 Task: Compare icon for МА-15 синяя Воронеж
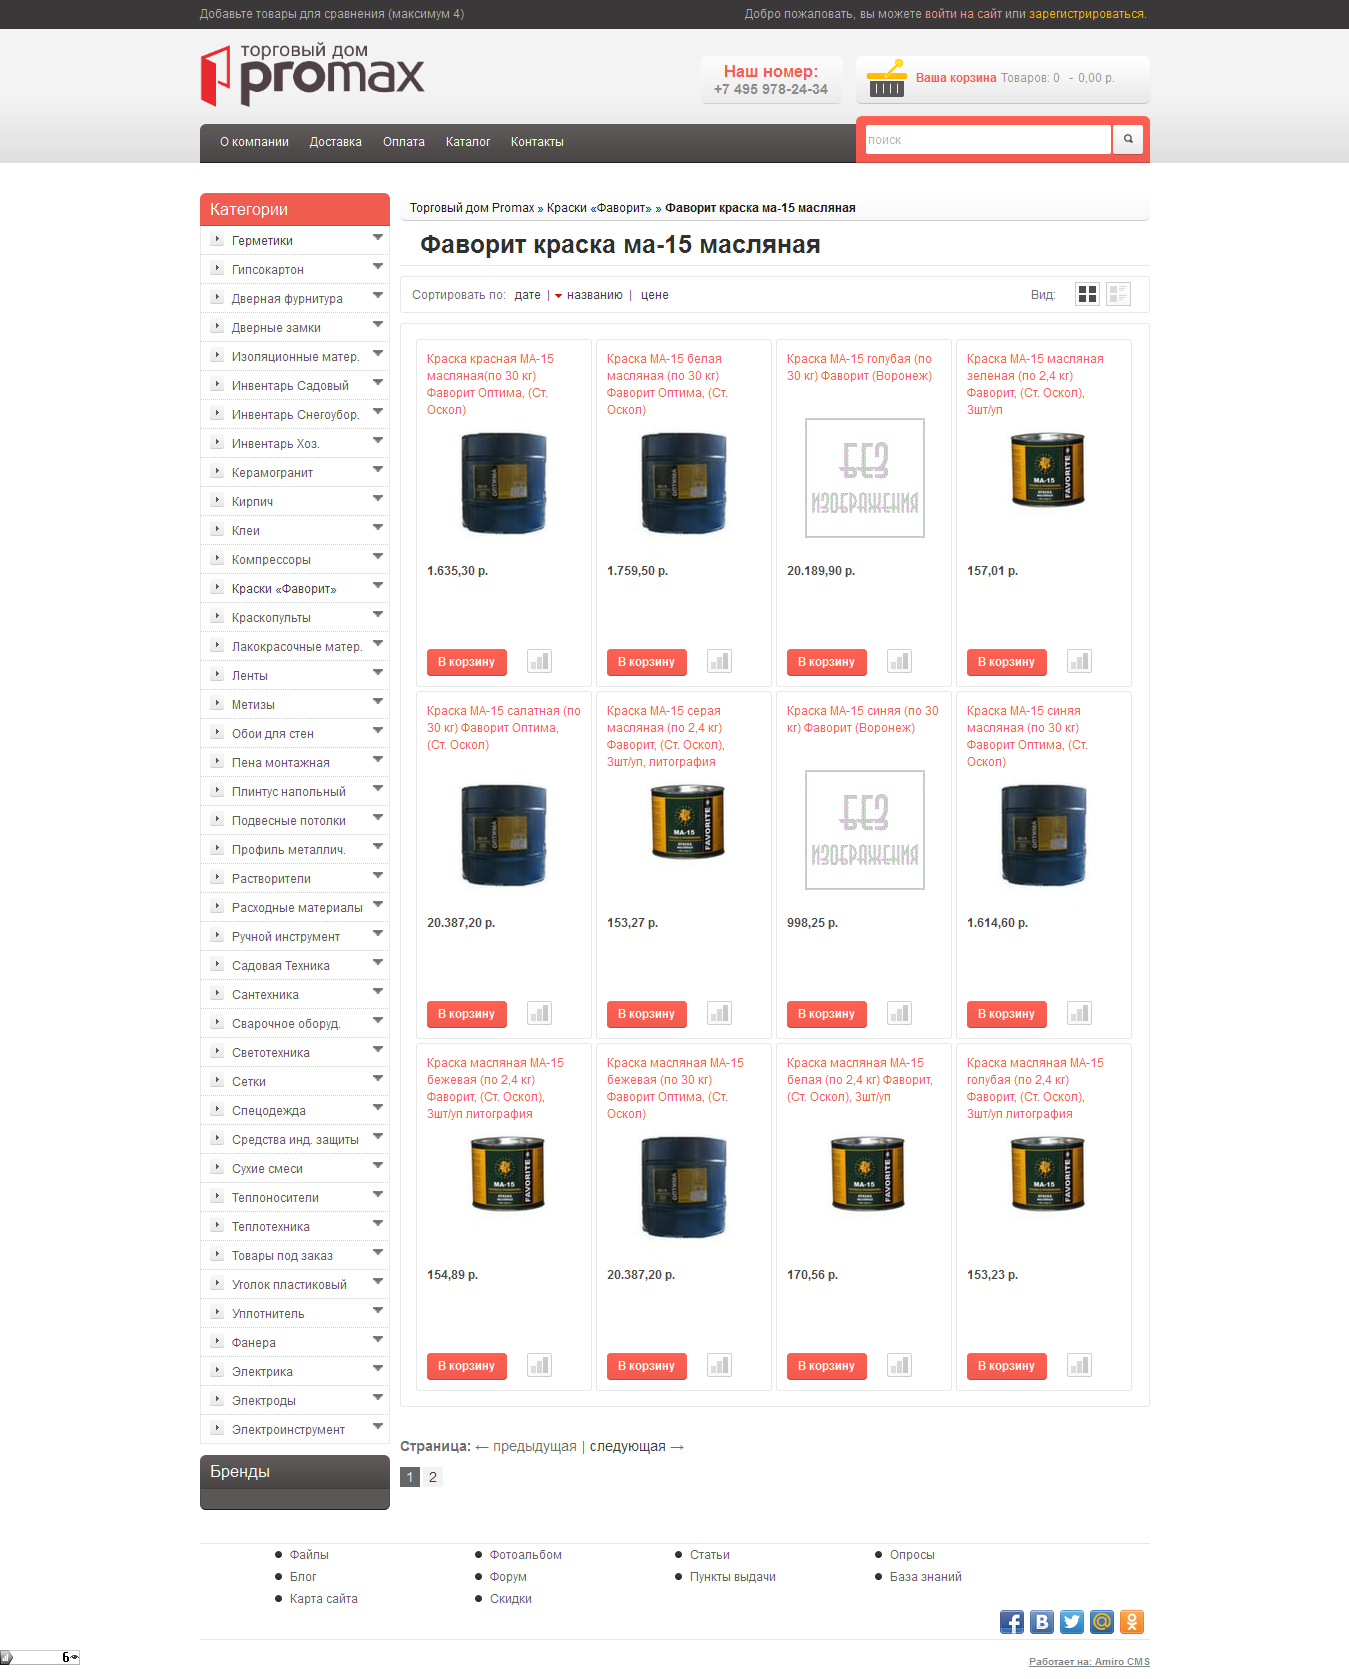[899, 1013]
